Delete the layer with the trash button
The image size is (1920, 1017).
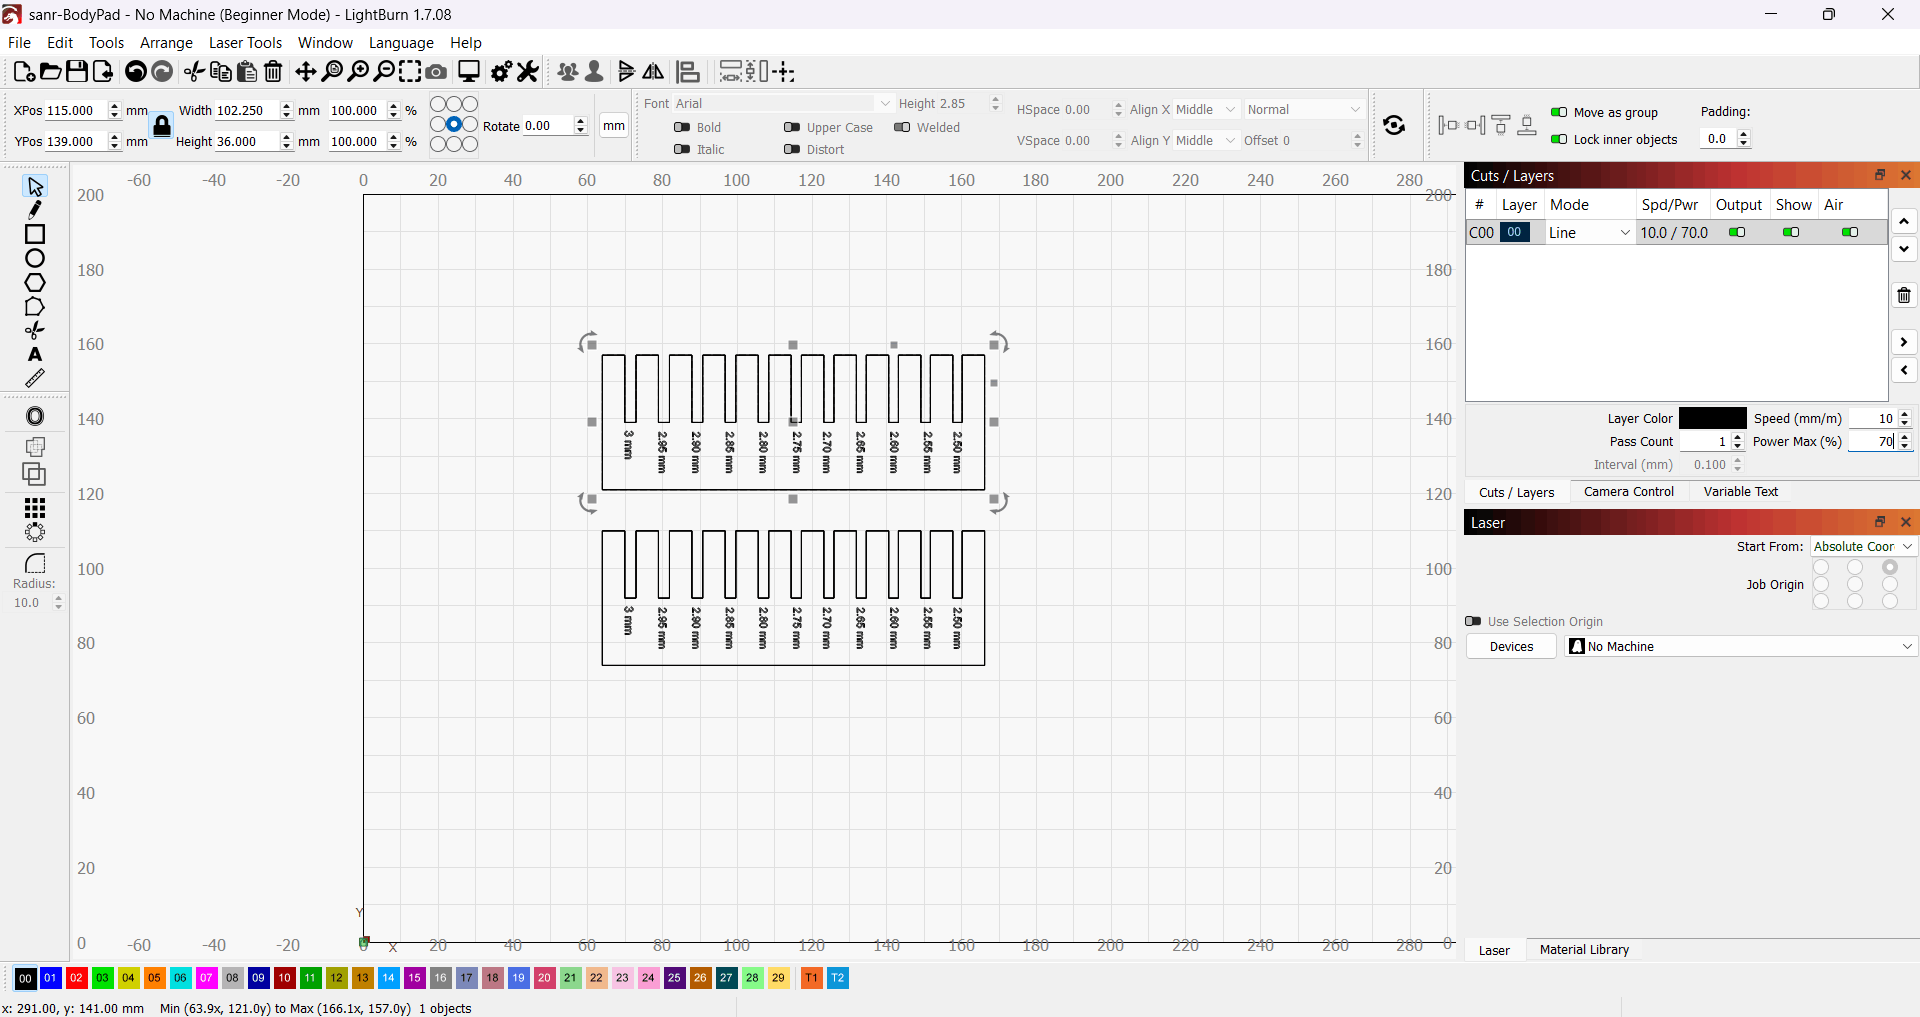1904,295
